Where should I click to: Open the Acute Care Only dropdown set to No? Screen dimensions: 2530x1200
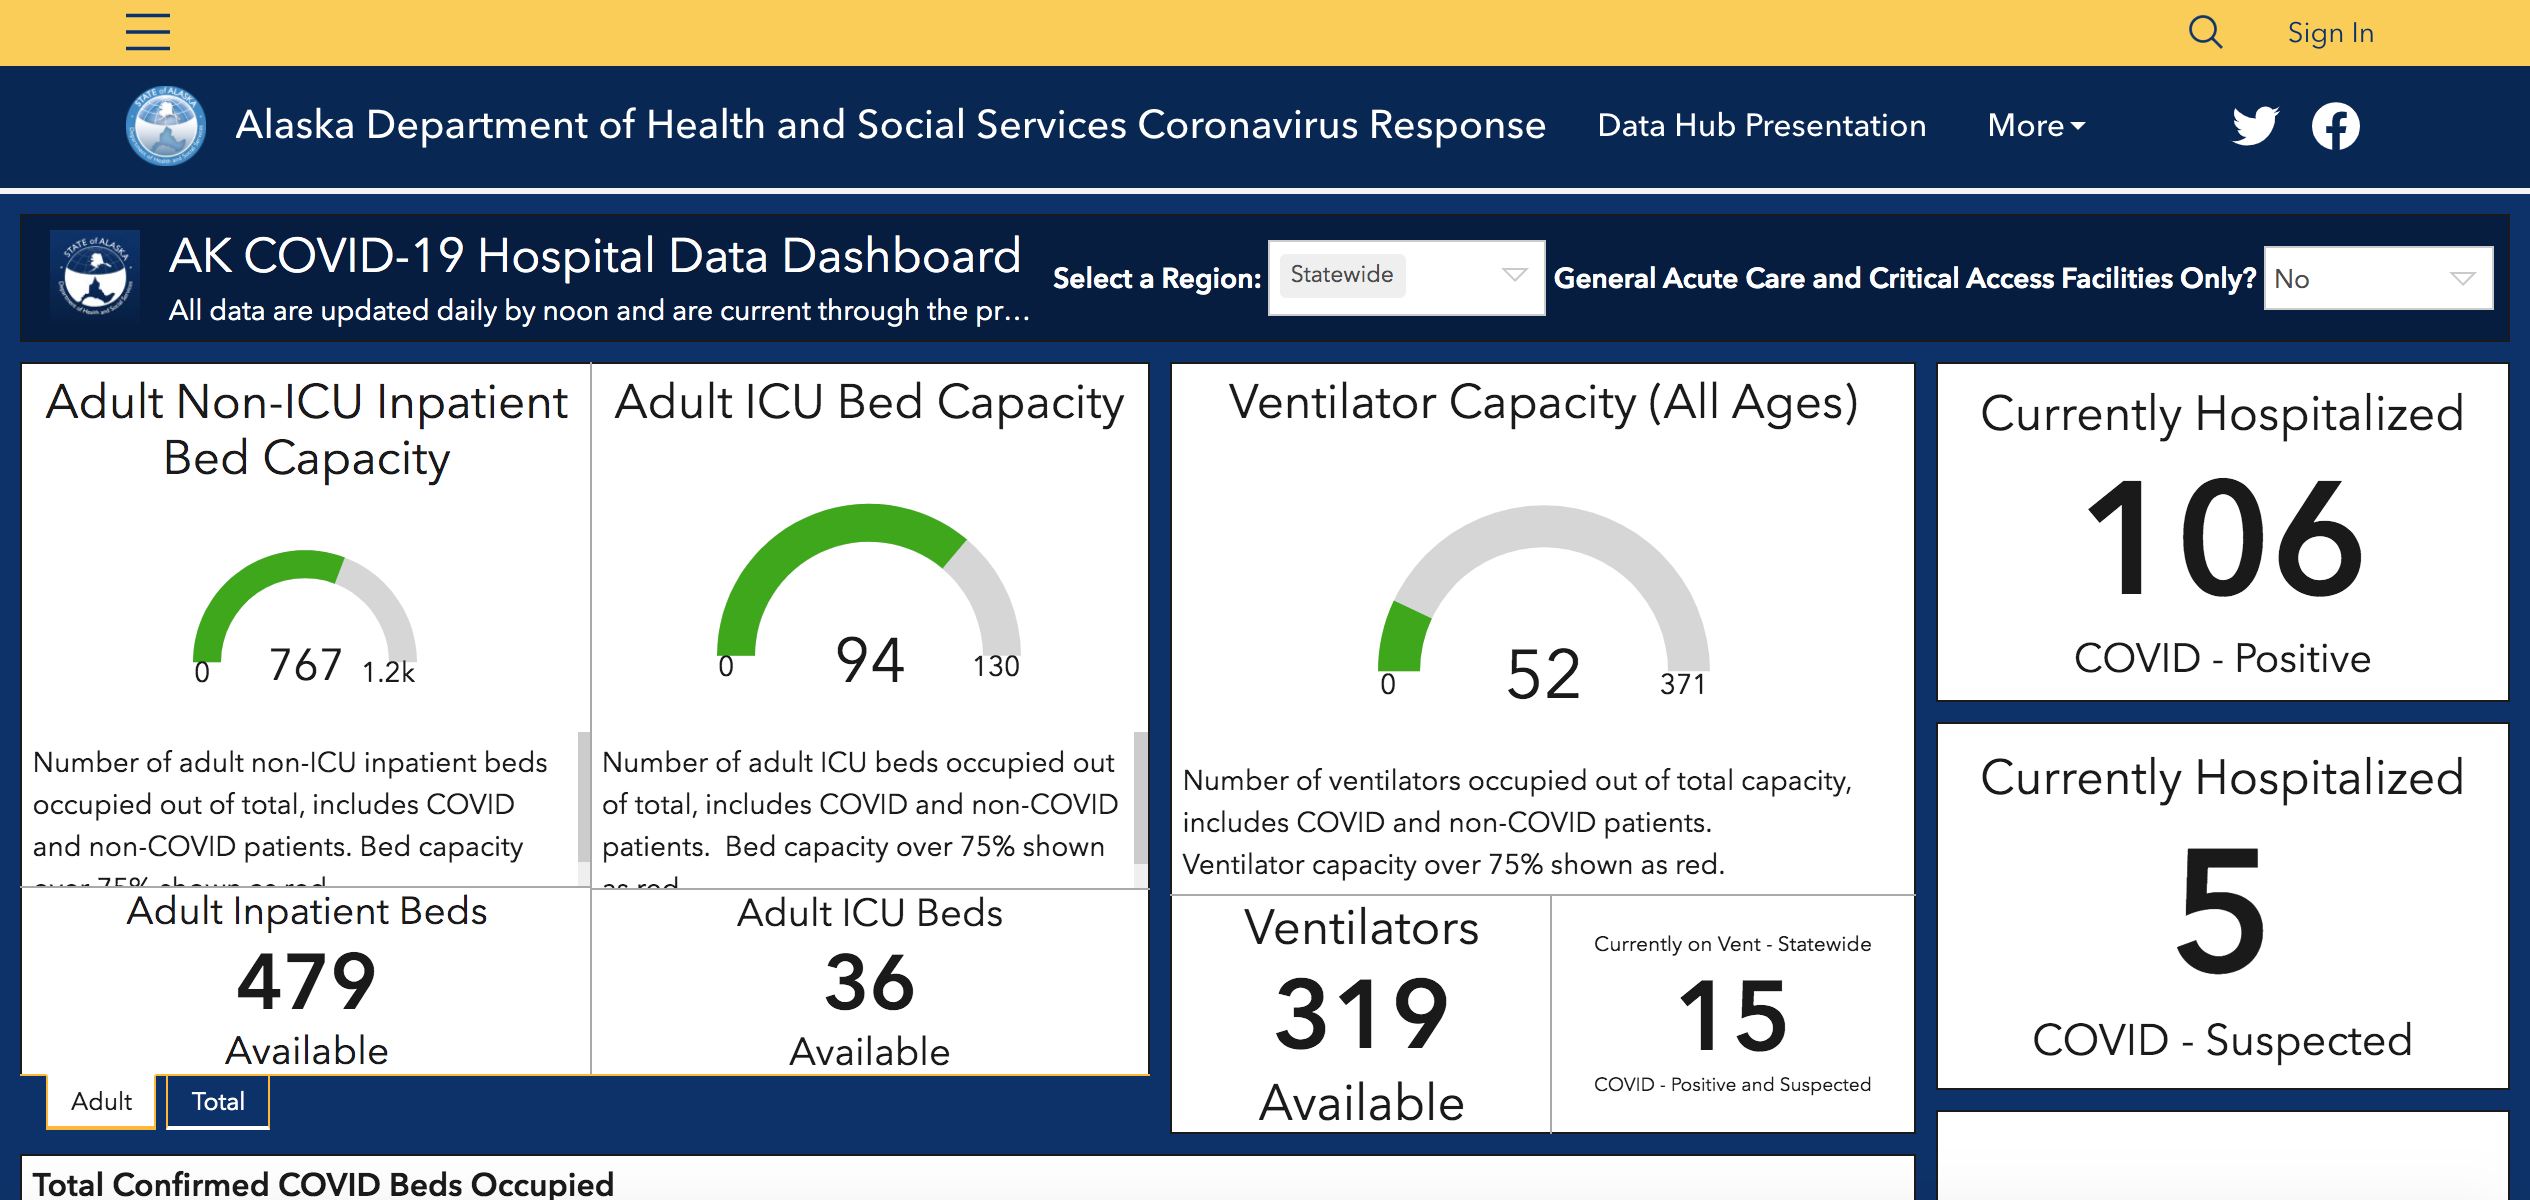2378,278
